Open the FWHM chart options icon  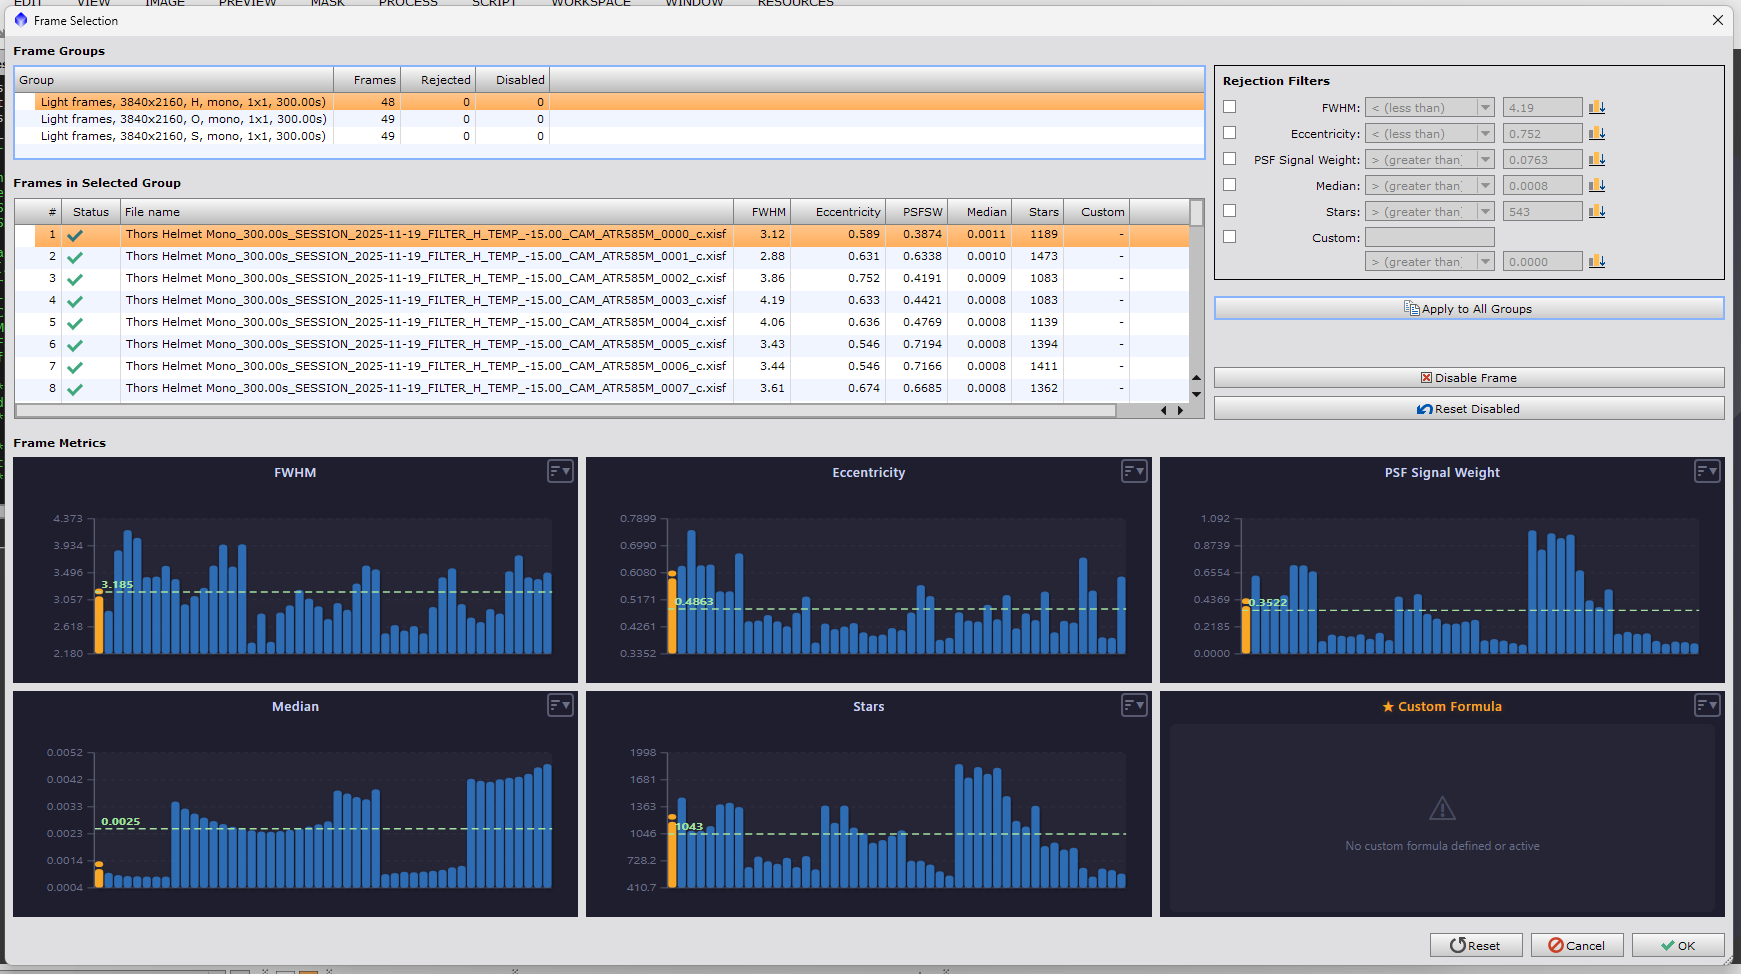tap(560, 472)
